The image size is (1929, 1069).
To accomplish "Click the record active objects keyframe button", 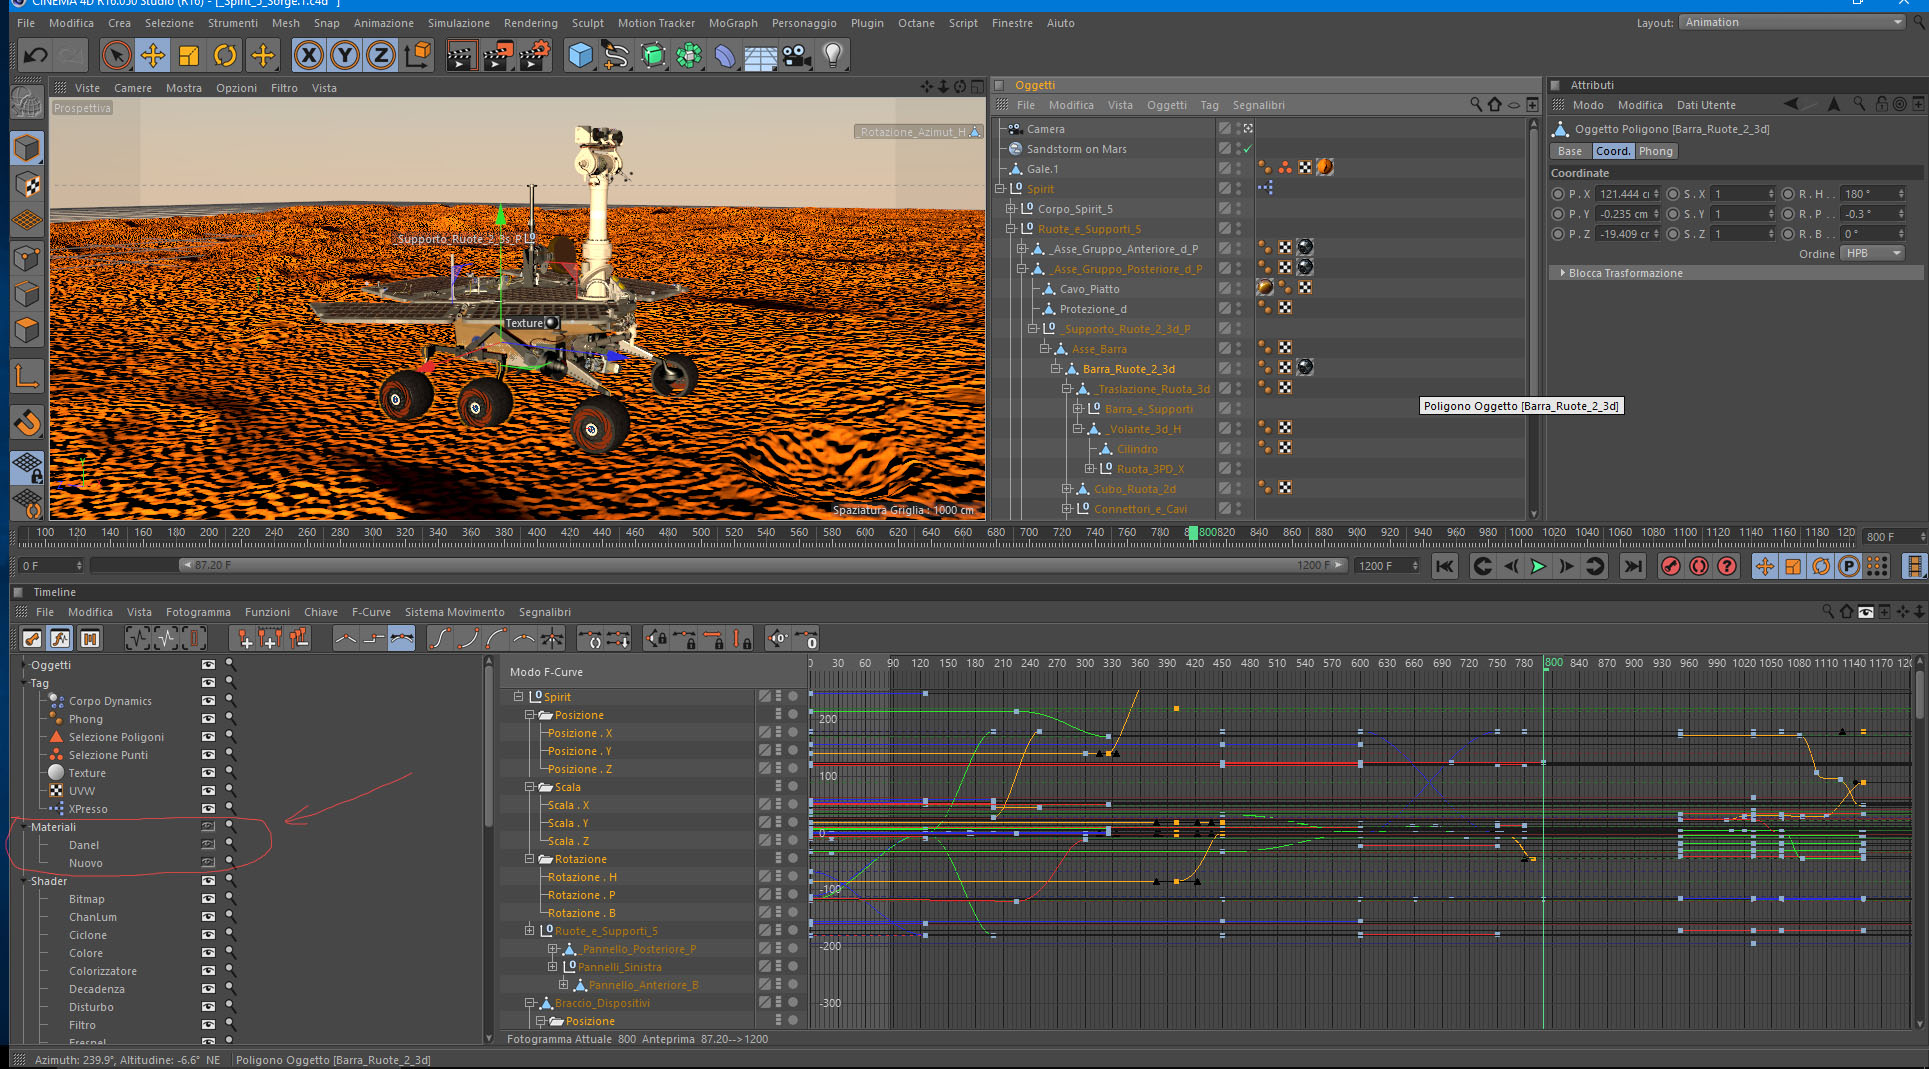I will [1670, 566].
